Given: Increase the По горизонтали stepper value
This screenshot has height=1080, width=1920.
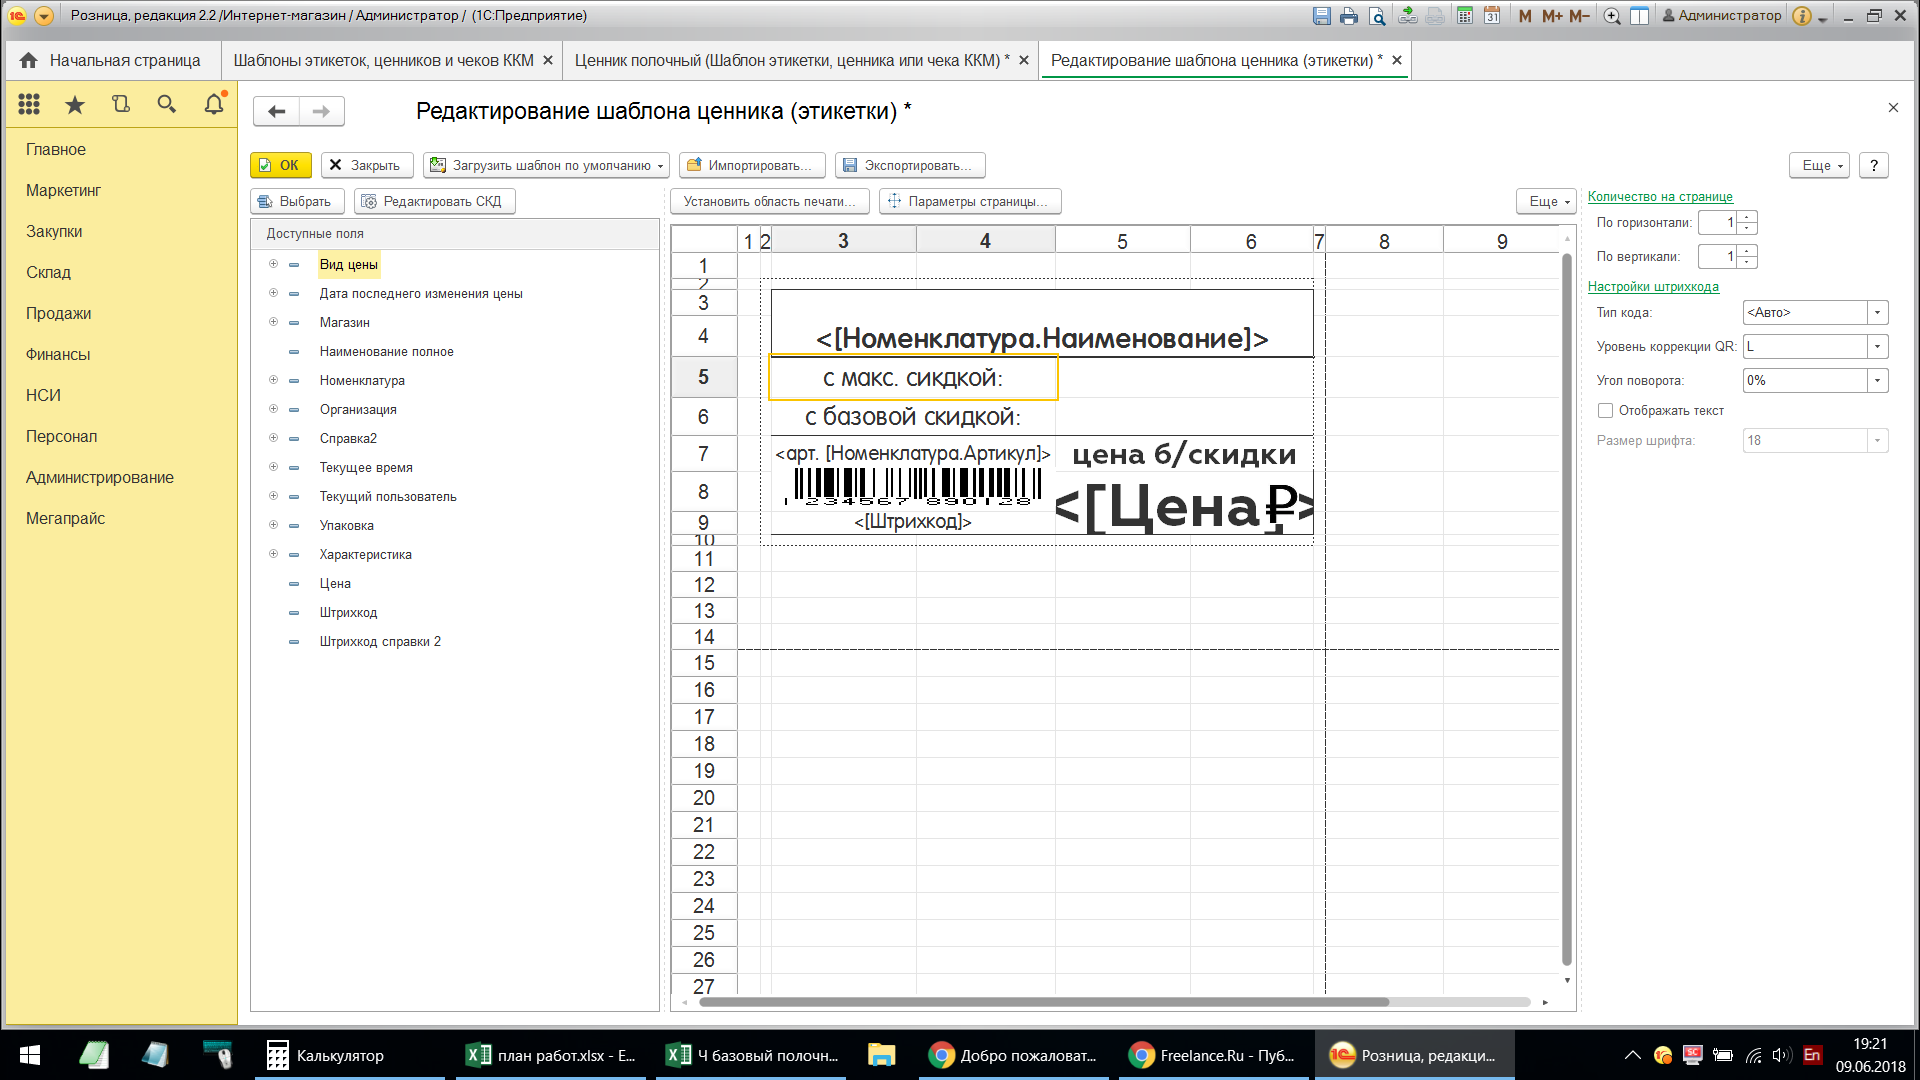Looking at the screenshot, I should tap(1747, 218).
